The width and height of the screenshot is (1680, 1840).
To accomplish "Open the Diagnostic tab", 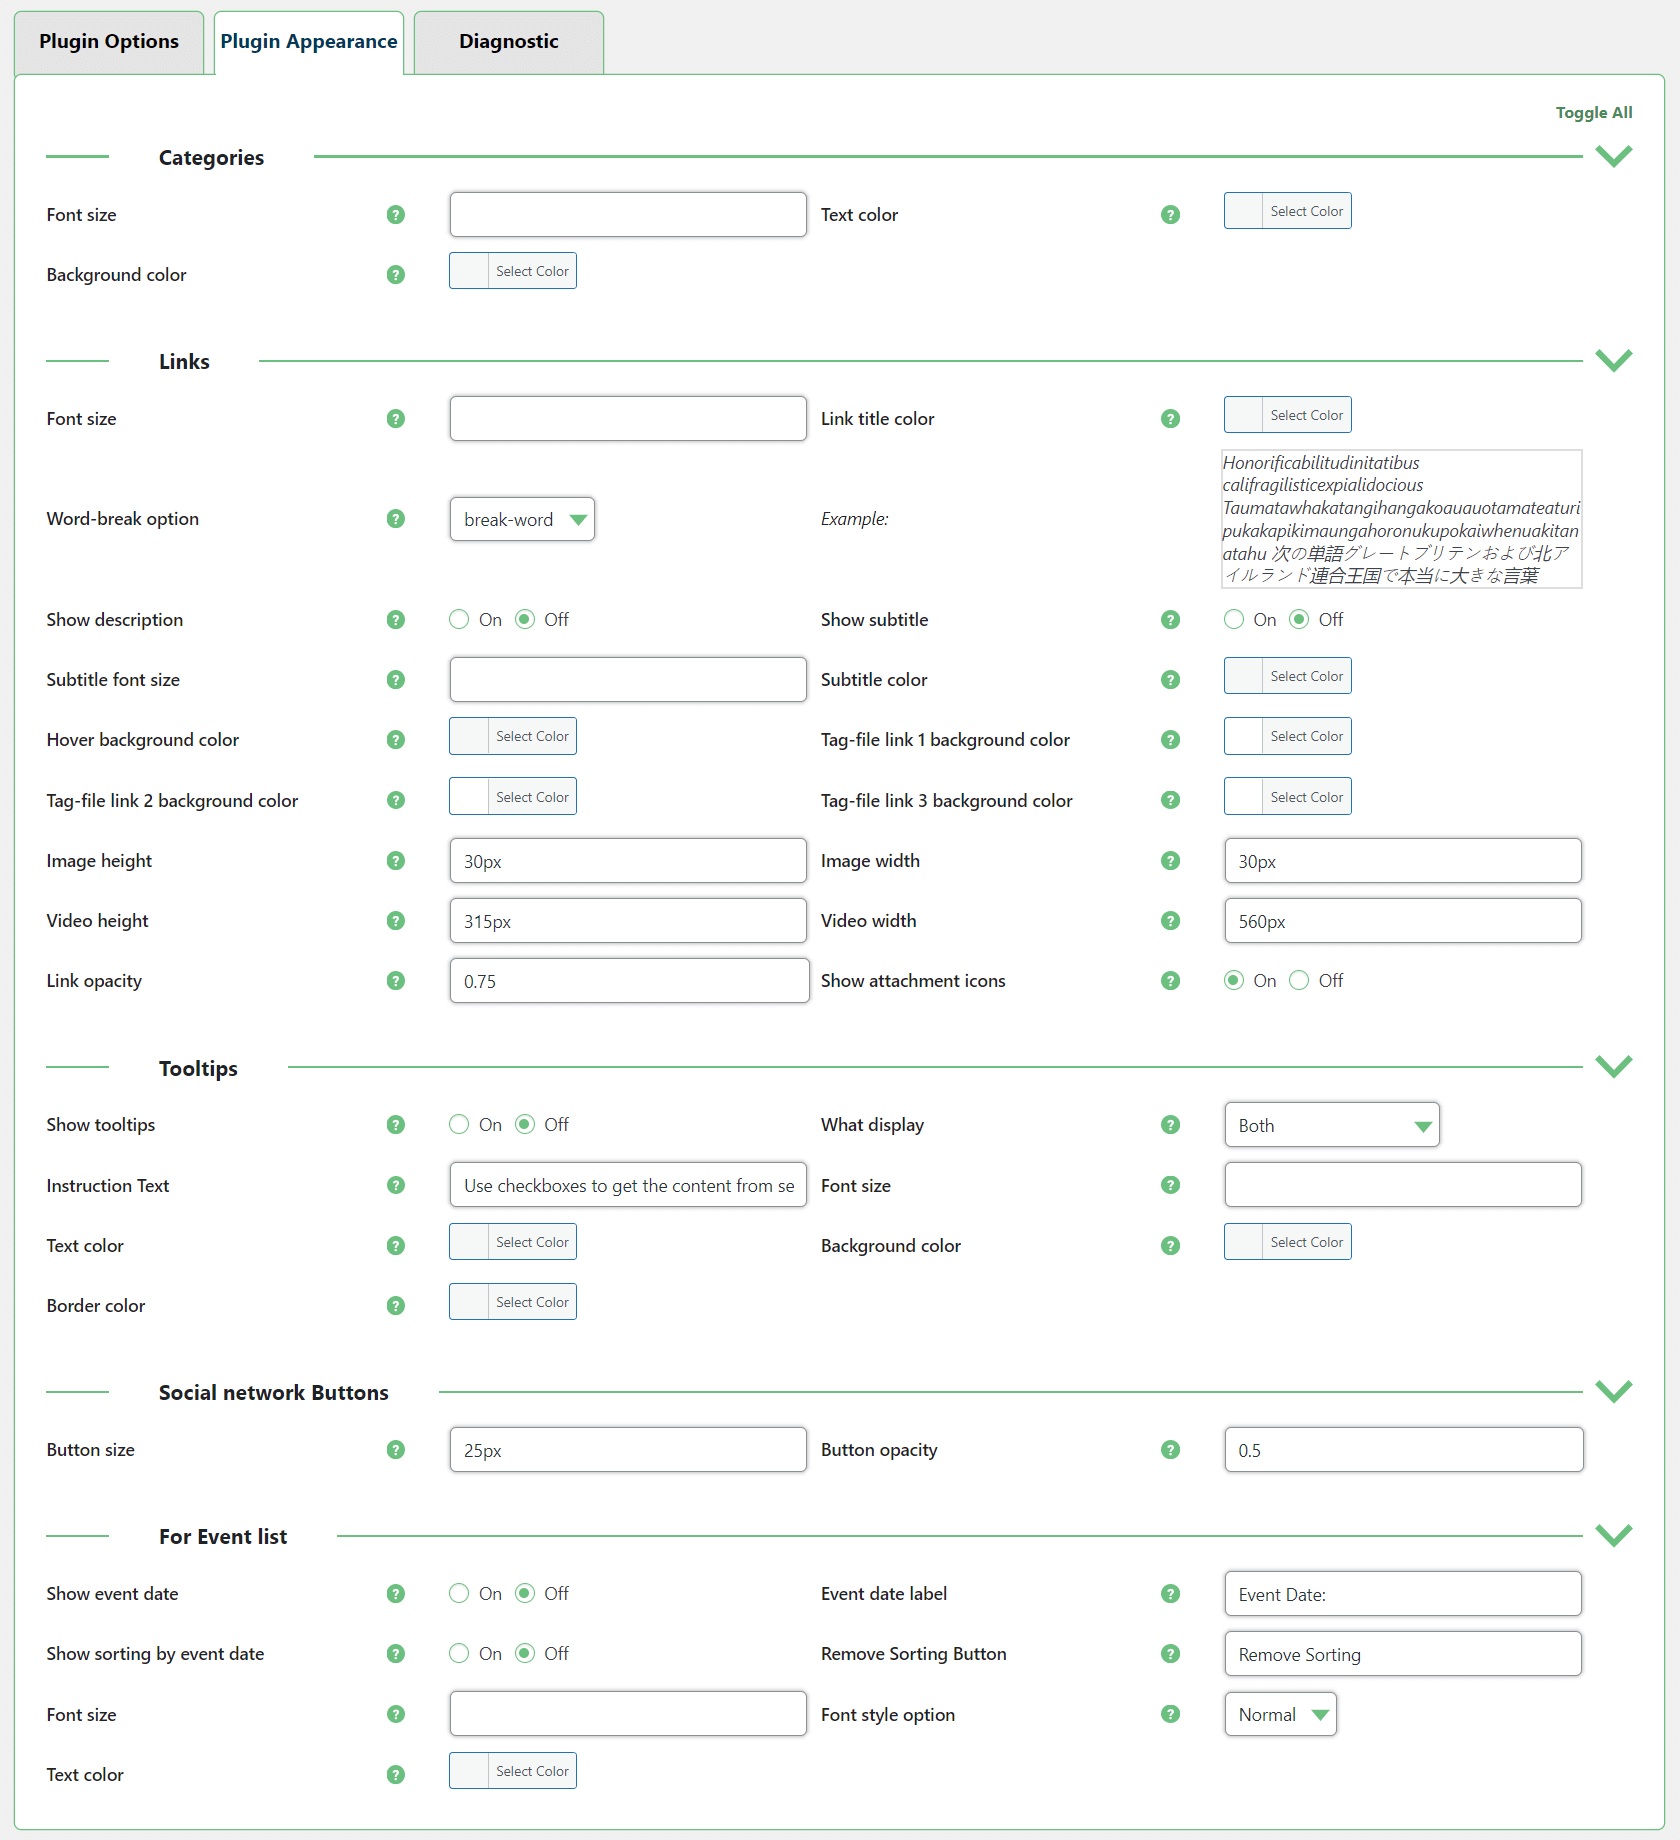I will tap(508, 42).
